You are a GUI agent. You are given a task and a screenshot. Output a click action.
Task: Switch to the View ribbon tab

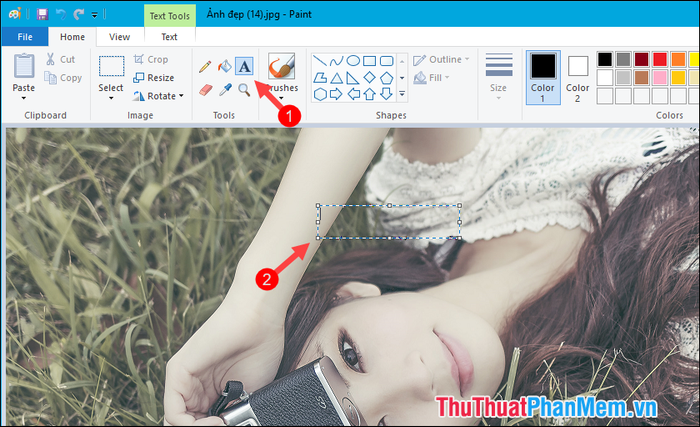point(120,37)
